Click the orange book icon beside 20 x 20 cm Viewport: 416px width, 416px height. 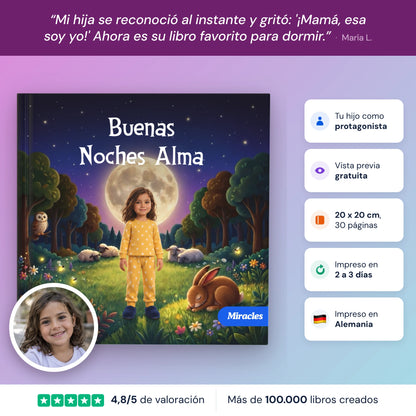320,220
